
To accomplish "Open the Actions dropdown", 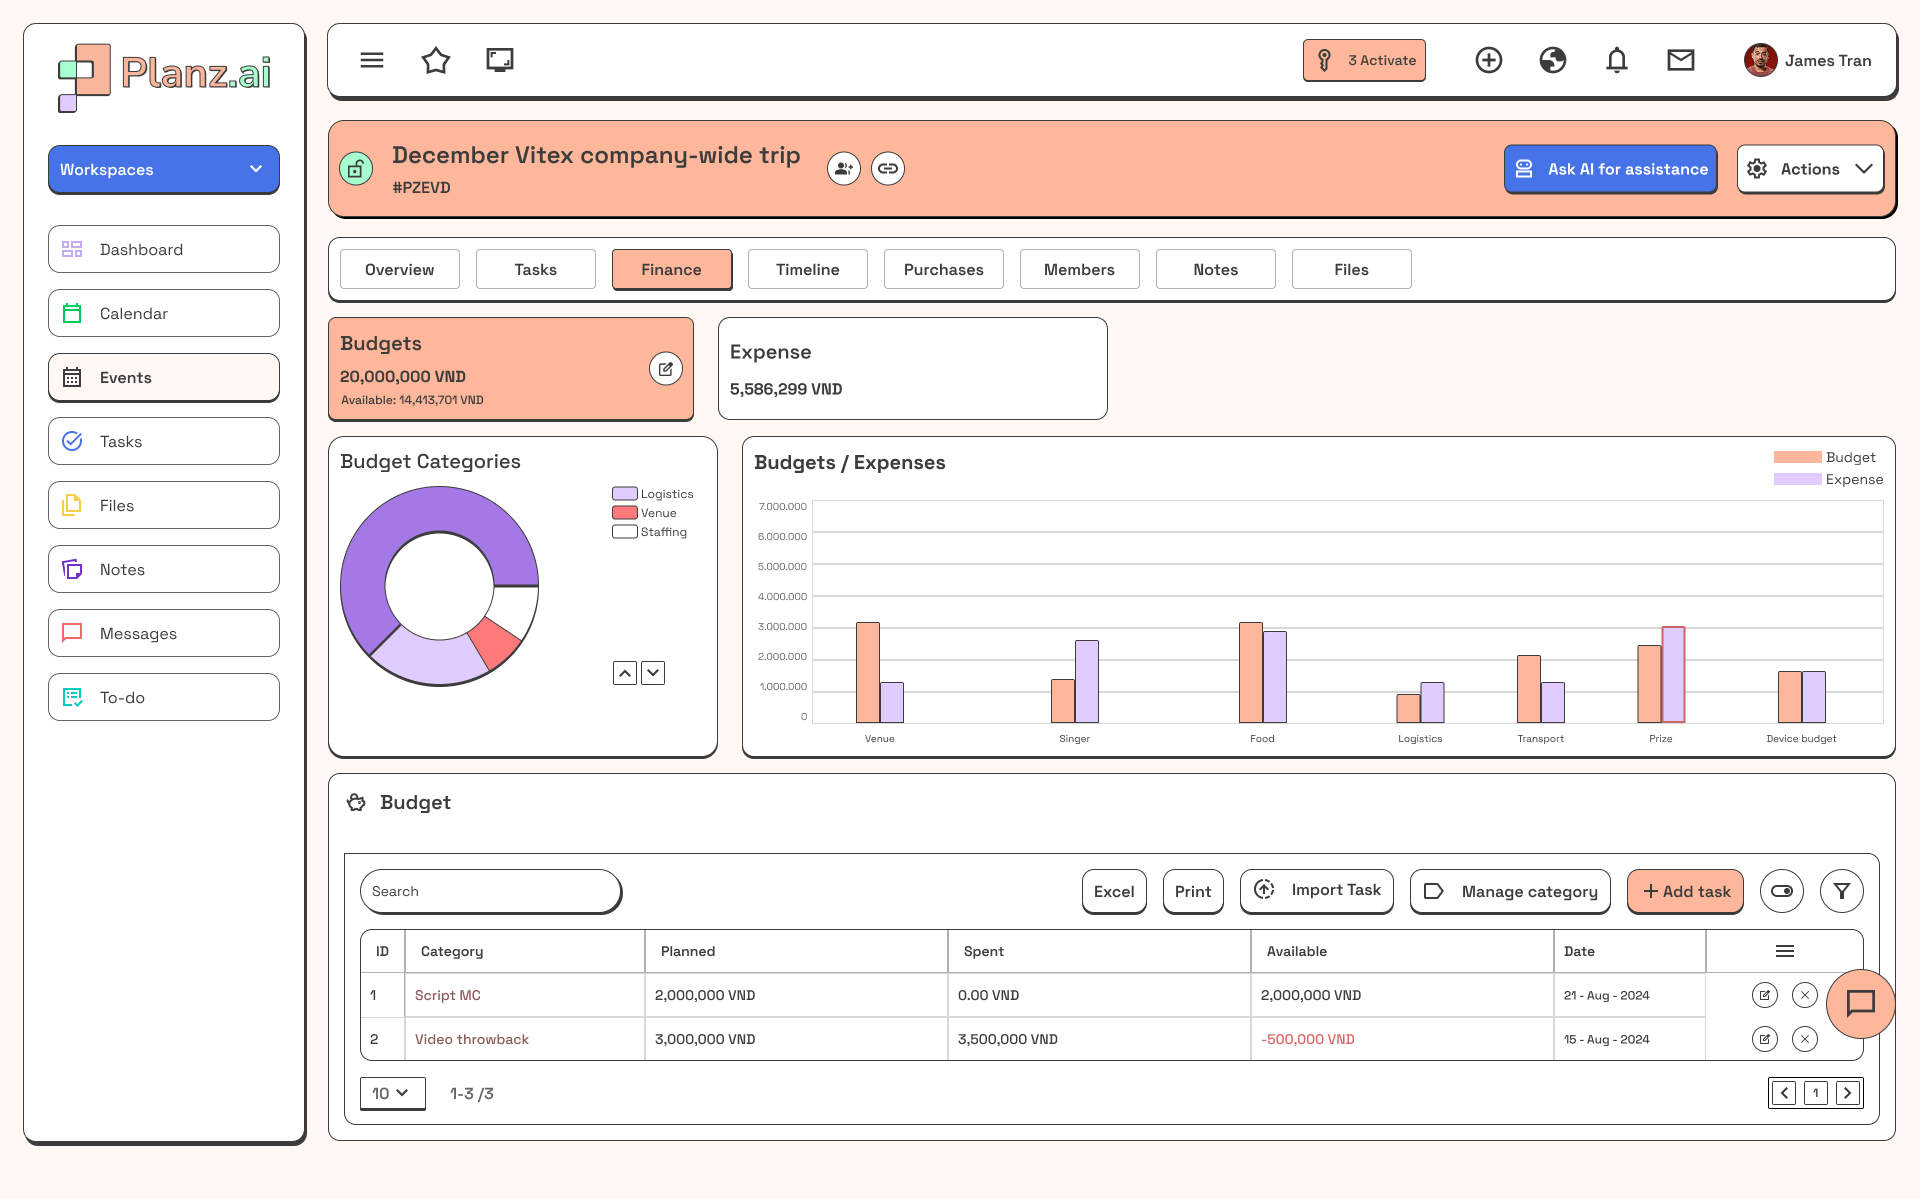I will pyautogui.click(x=1809, y=170).
